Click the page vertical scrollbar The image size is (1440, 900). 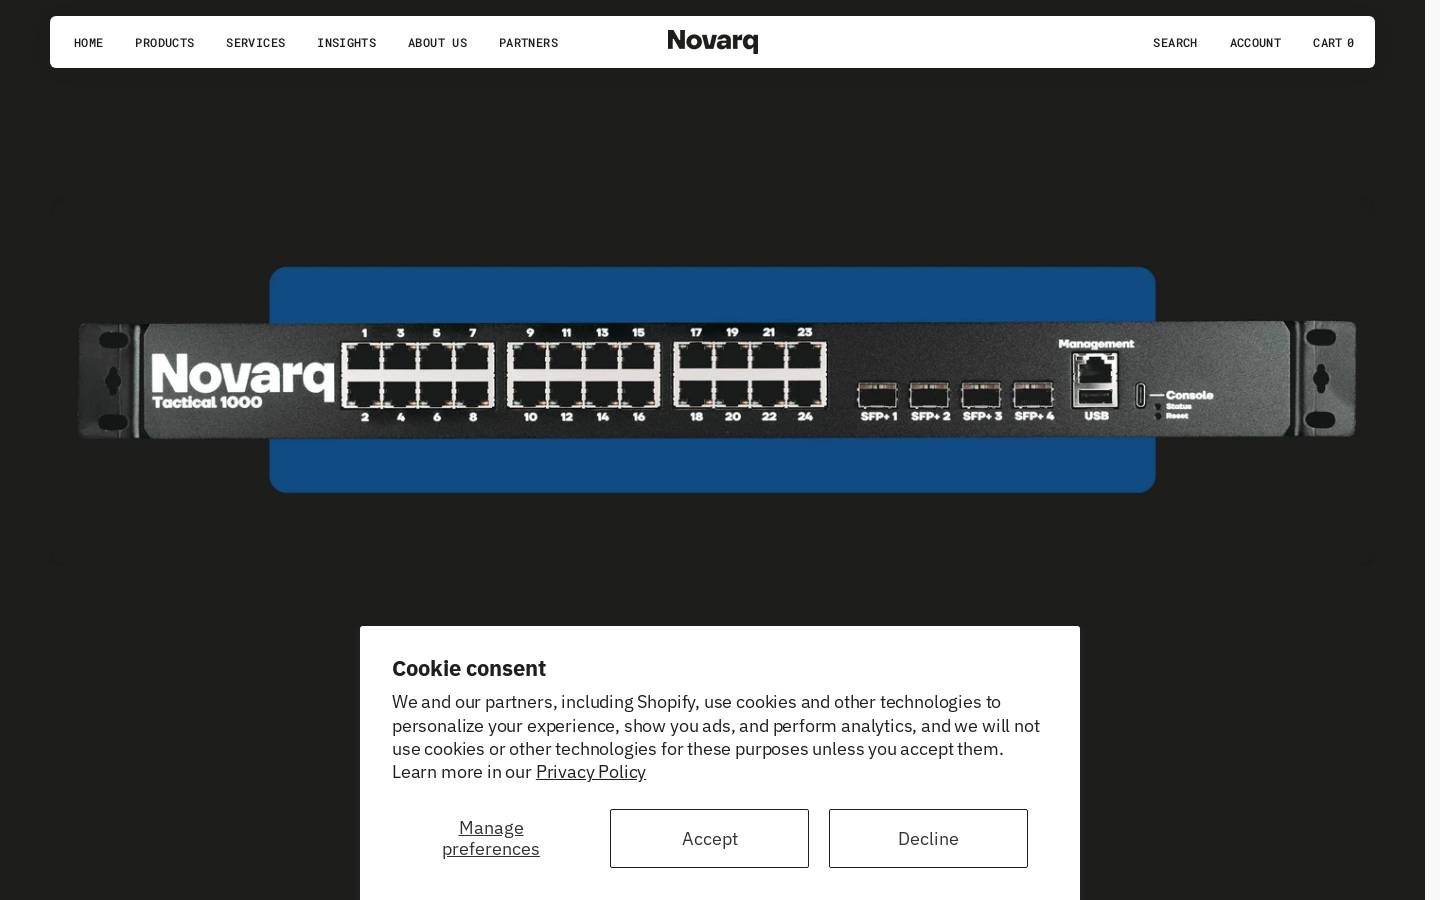point(1432,450)
